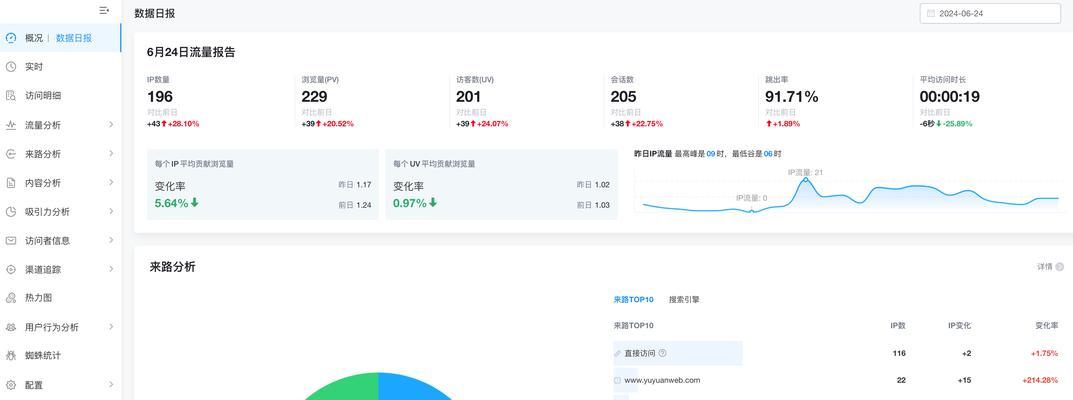Open the 实时 menu item
Image resolution: width=1073 pixels, height=400 pixels.
tap(61, 67)
